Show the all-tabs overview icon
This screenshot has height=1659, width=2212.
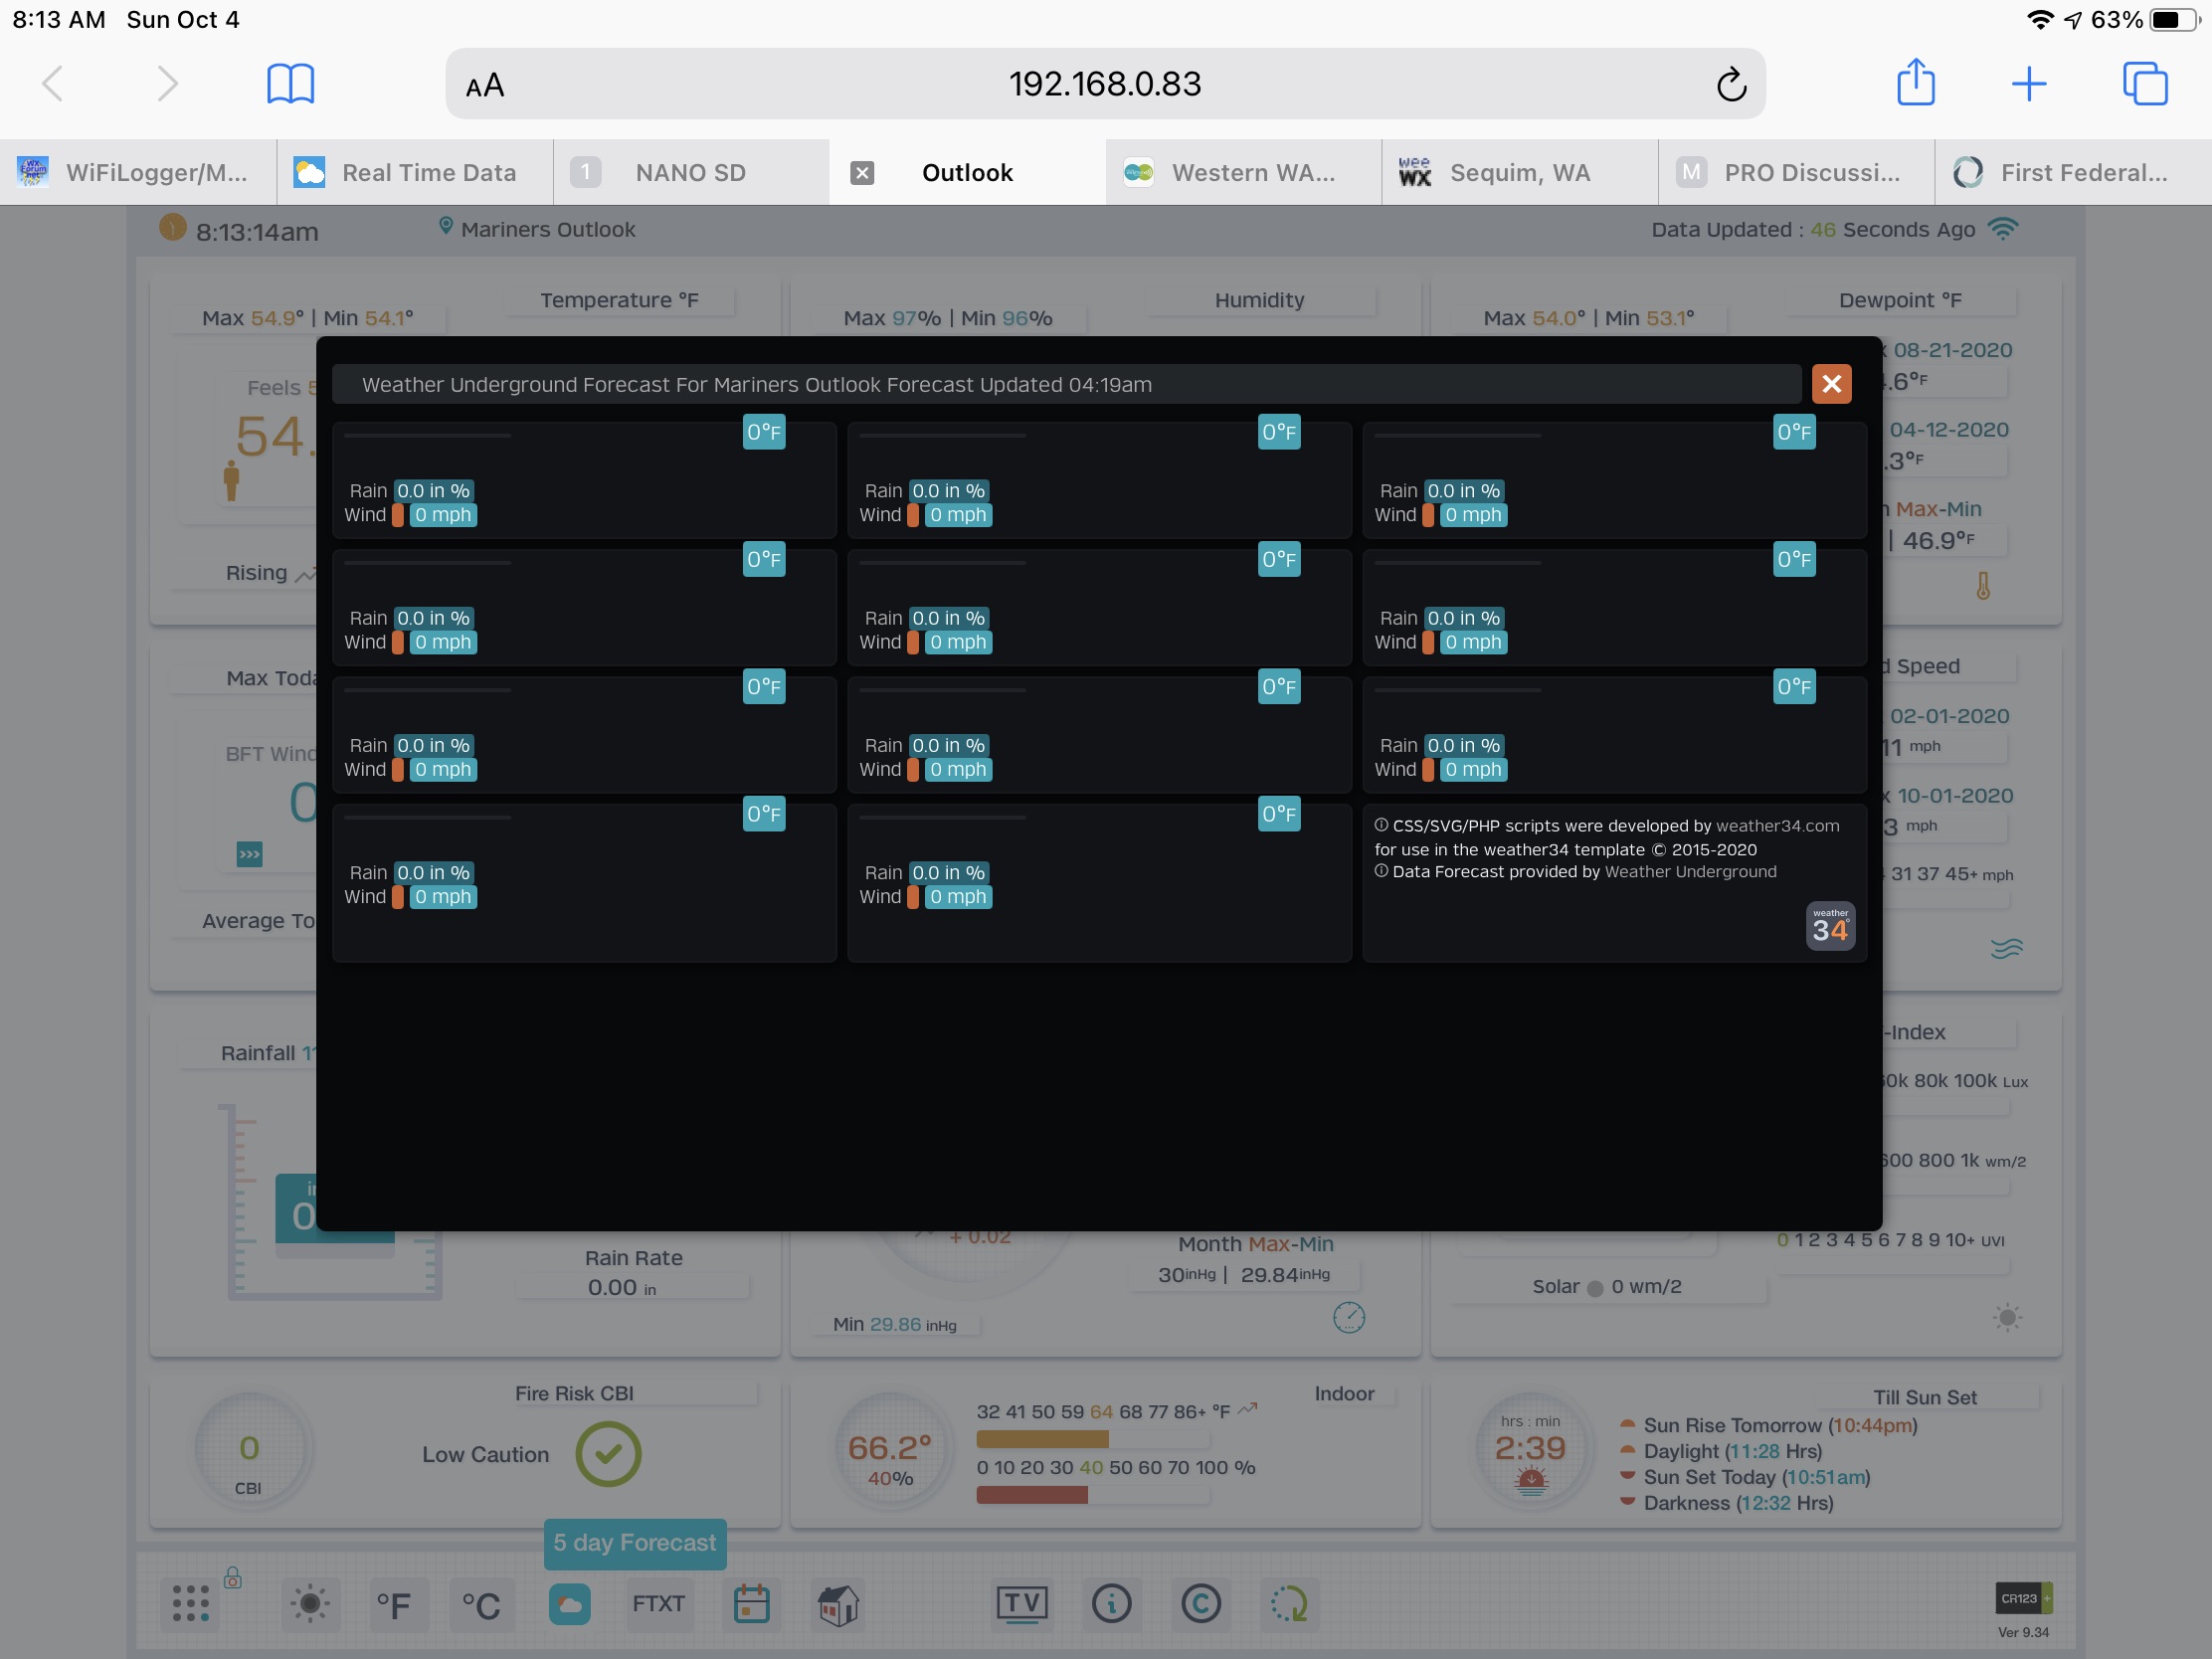(x=2144, y=84)
